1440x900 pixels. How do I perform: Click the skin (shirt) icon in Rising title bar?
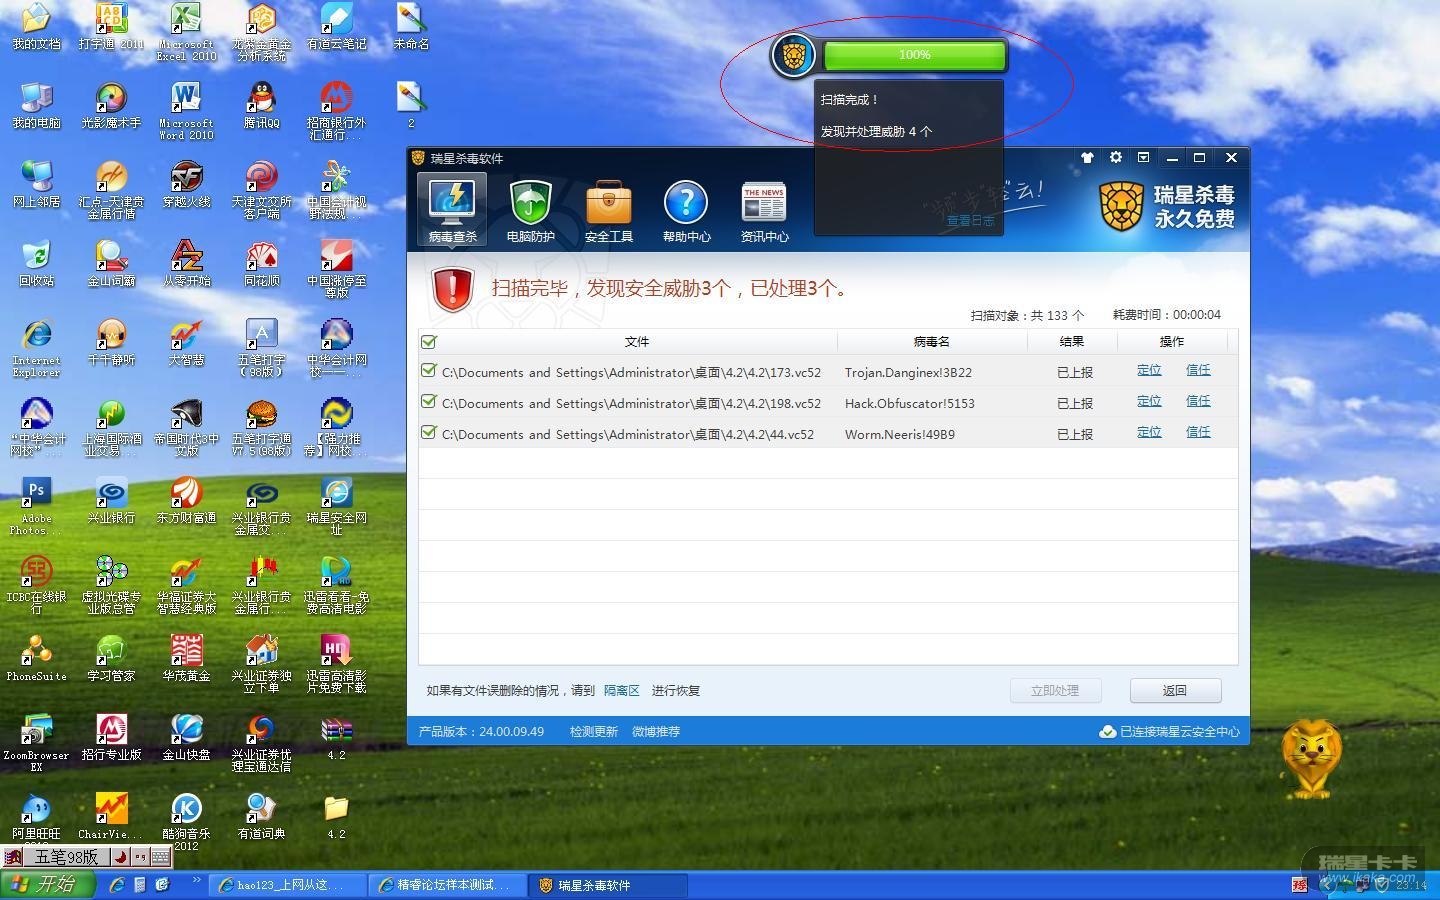[1087, 158]
